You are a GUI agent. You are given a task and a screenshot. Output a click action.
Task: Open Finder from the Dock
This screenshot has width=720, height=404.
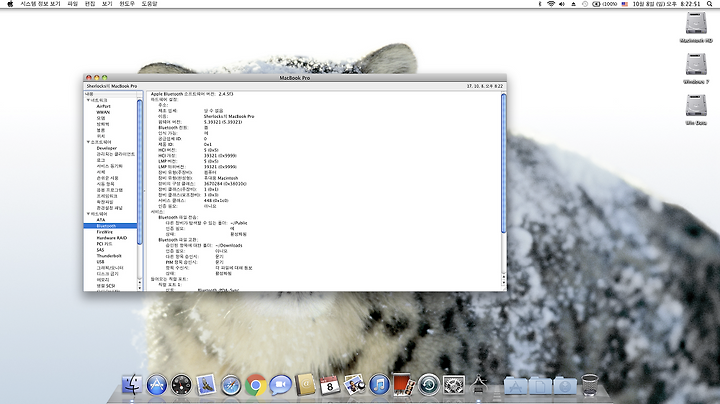132,384
